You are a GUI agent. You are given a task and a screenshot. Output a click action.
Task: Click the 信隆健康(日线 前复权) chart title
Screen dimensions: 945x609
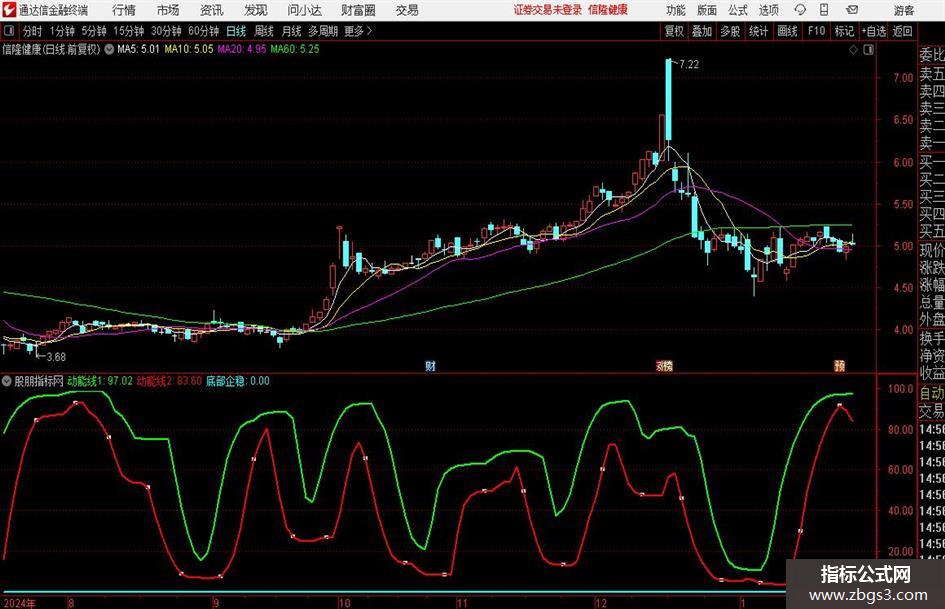pos(51,49)
